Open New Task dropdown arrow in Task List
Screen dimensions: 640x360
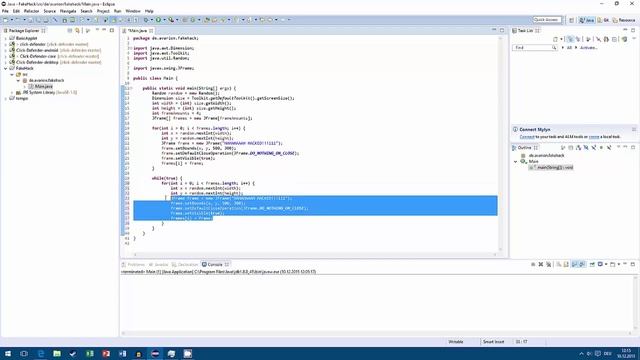[x=562, y=40]
